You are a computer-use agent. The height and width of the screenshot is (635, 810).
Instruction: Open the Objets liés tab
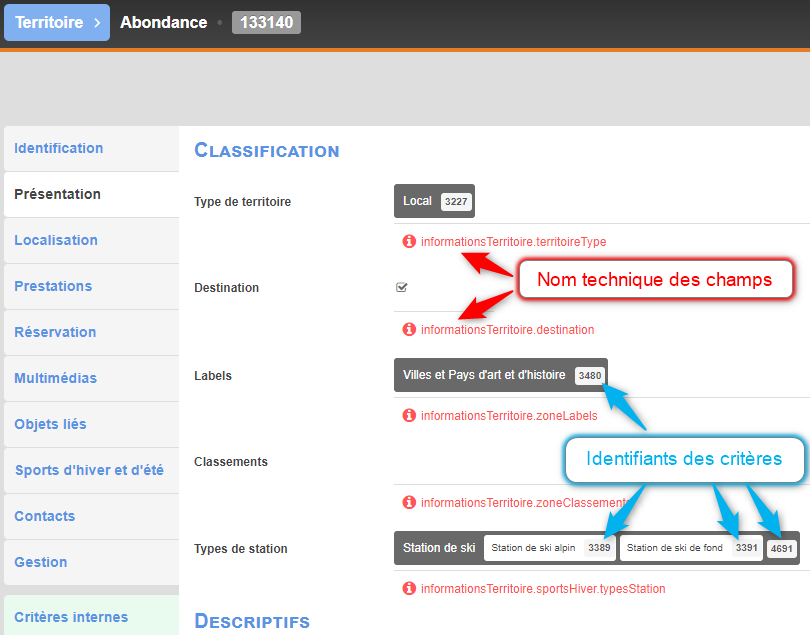(x=91, y=424)
